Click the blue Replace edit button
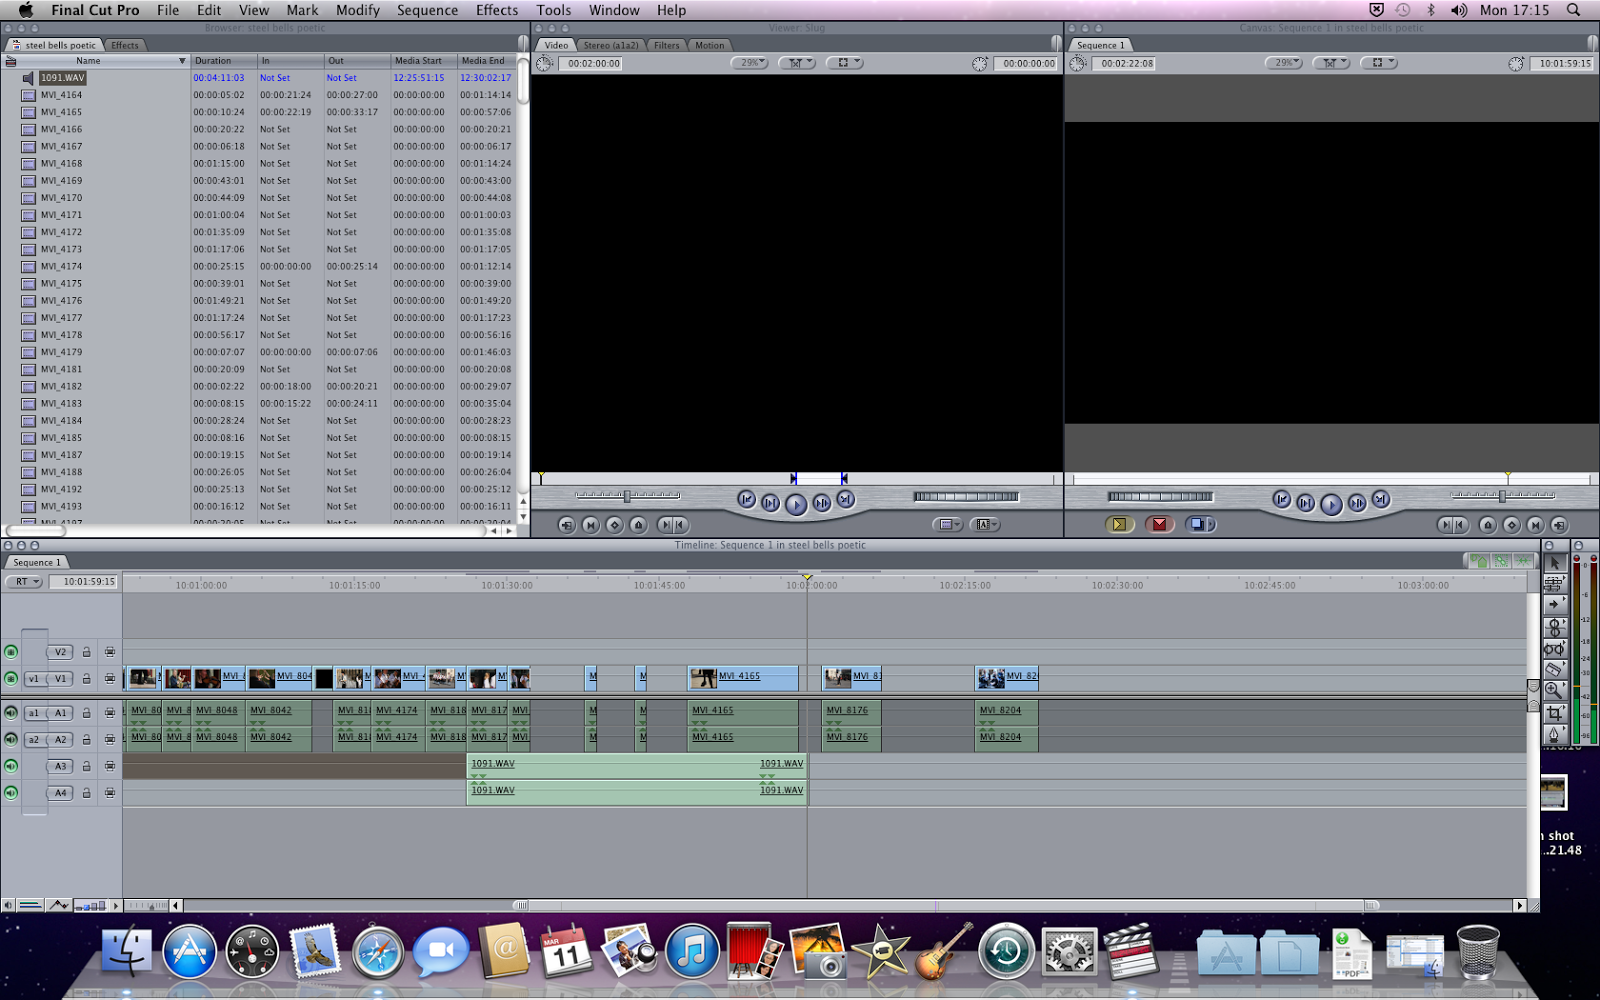Screen dimensions: 1600x1000 coord(1199,524)
